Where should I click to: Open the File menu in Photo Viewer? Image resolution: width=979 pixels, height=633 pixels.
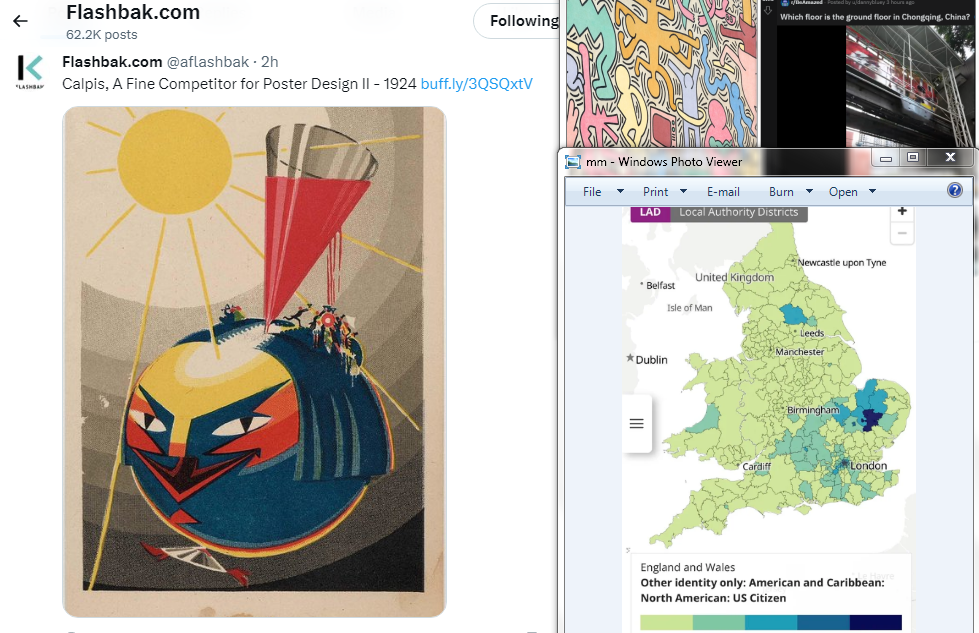[x=592, y=192]
